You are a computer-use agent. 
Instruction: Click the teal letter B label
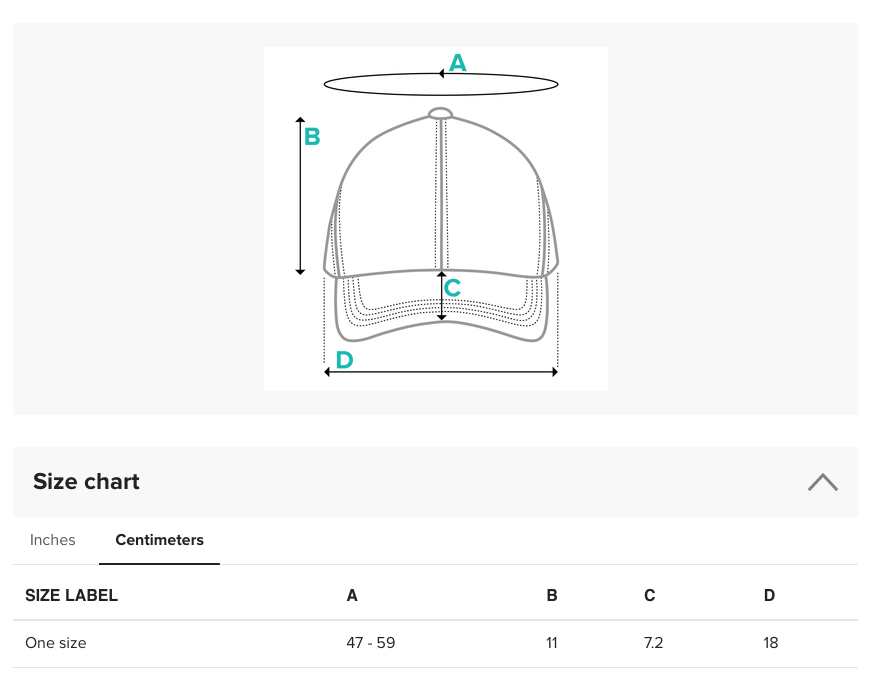click(x=312, y=136)
